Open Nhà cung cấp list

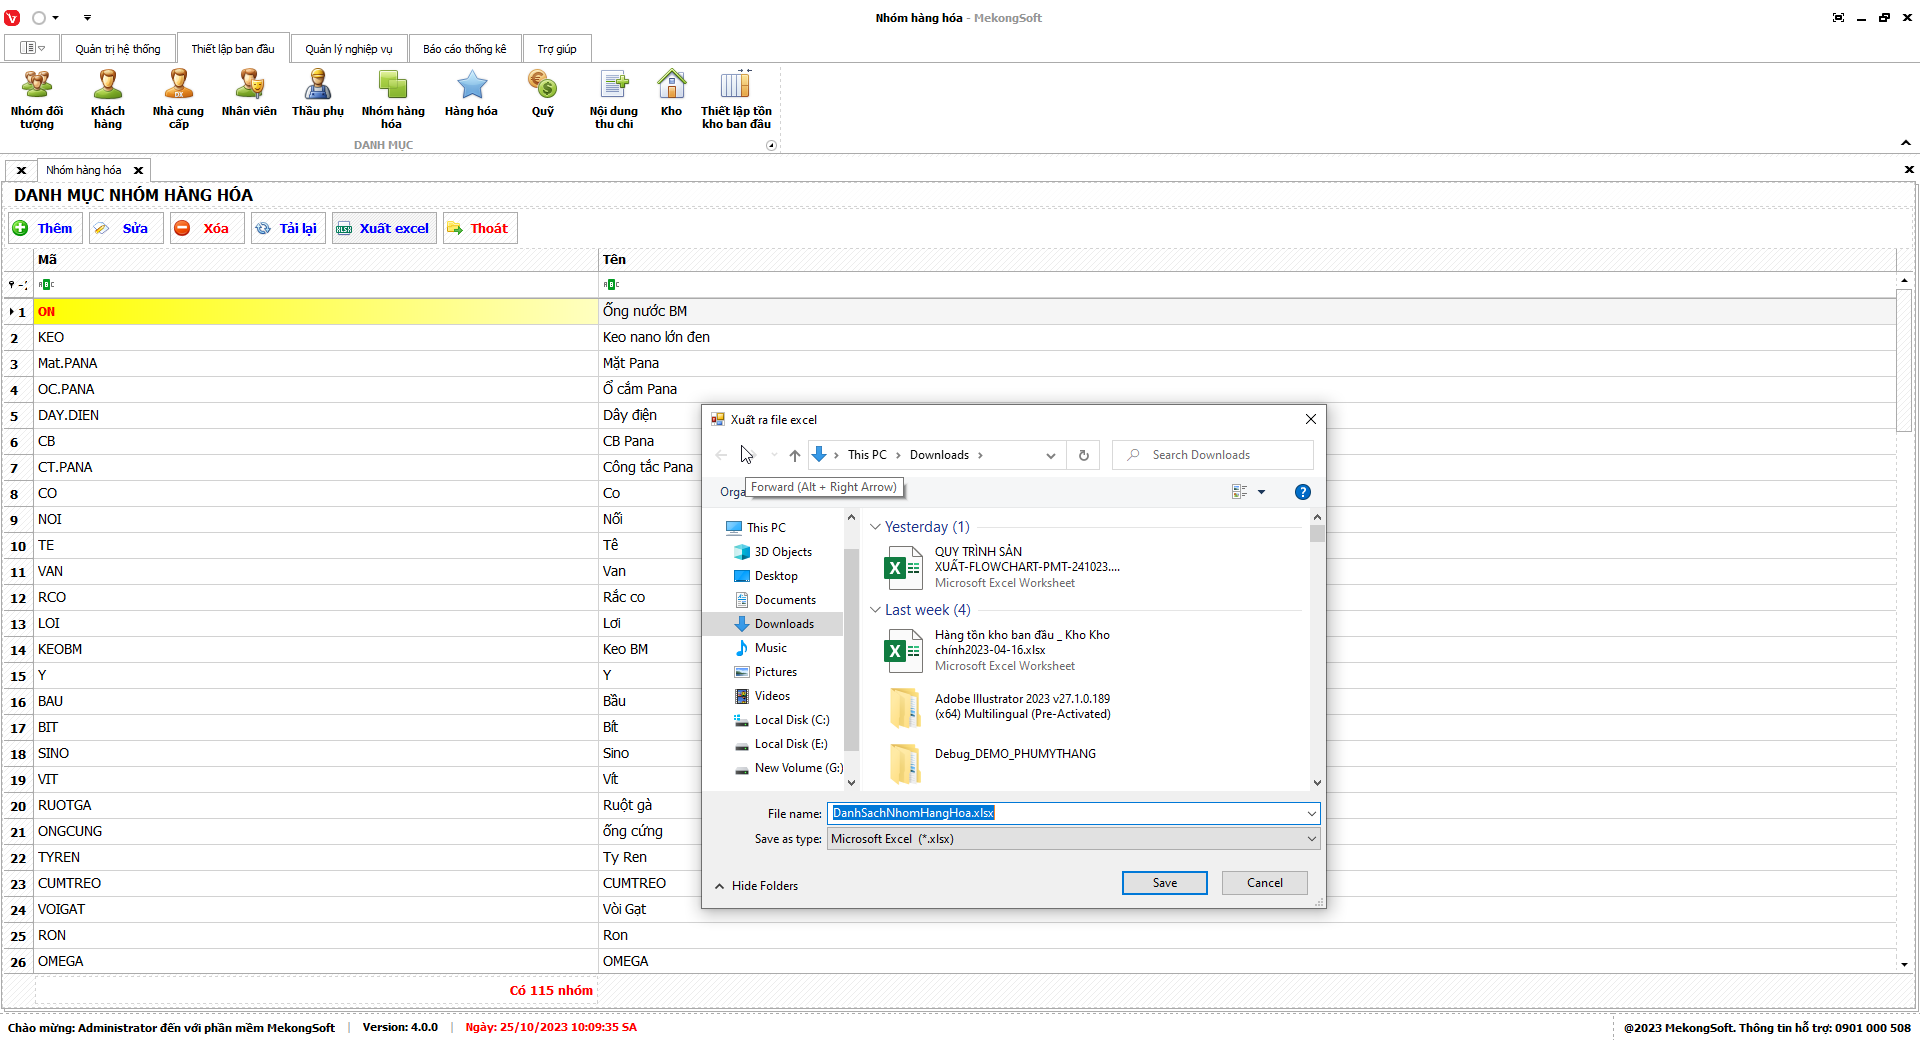178,99
